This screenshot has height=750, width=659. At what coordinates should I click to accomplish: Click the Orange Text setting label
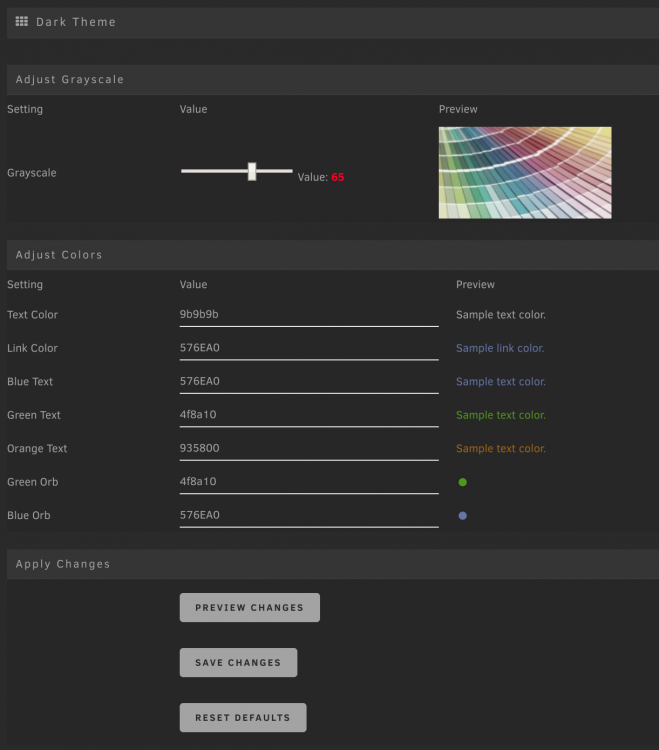(x=37, y=449)
